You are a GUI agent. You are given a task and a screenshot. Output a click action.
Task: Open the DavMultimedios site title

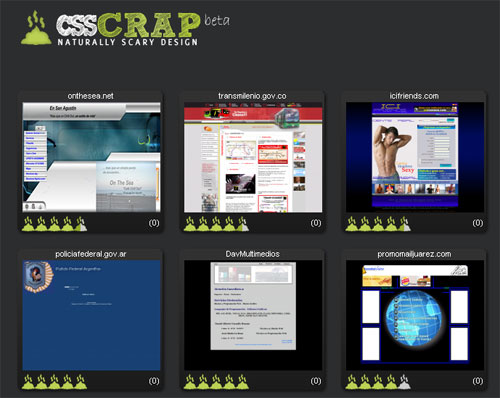point(252,254)
